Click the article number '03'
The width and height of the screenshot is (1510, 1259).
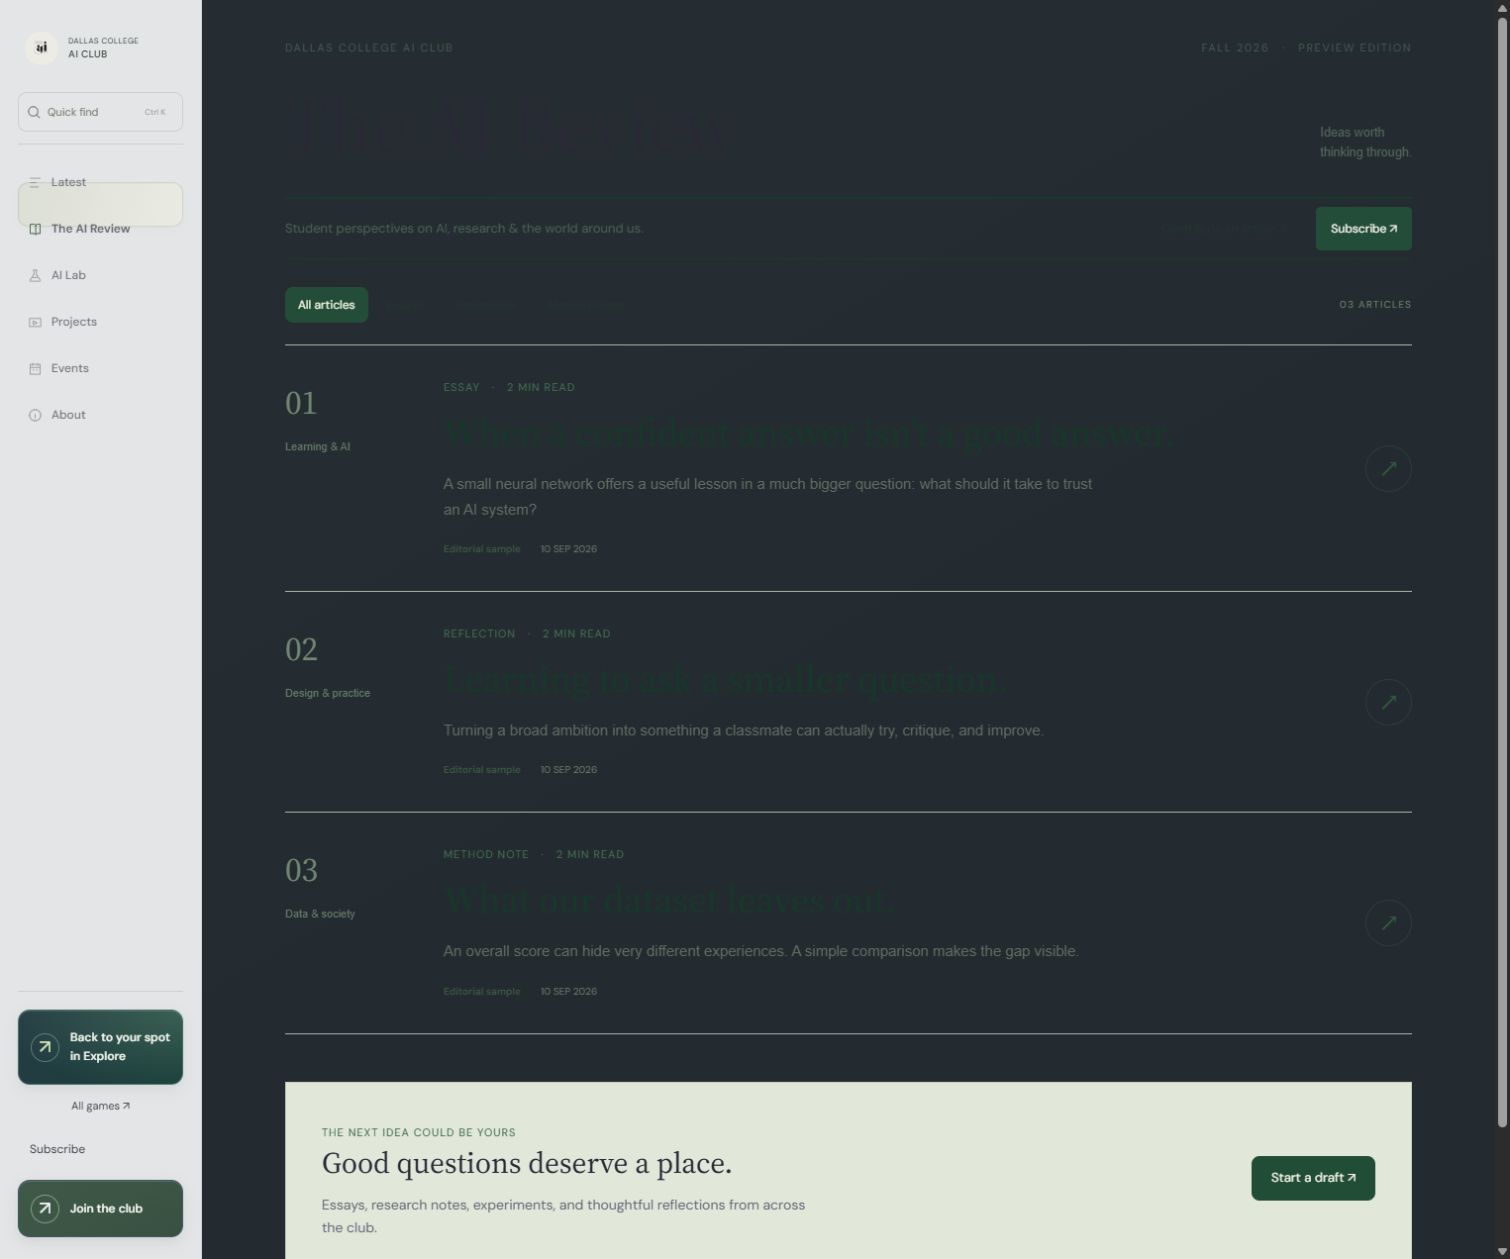[301, 870]
